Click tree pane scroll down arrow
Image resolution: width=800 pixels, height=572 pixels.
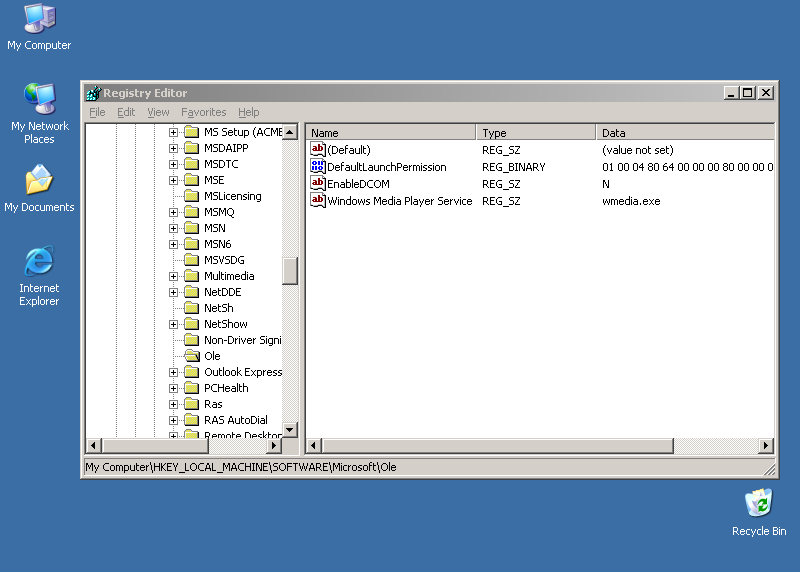(x=290, y=430)
